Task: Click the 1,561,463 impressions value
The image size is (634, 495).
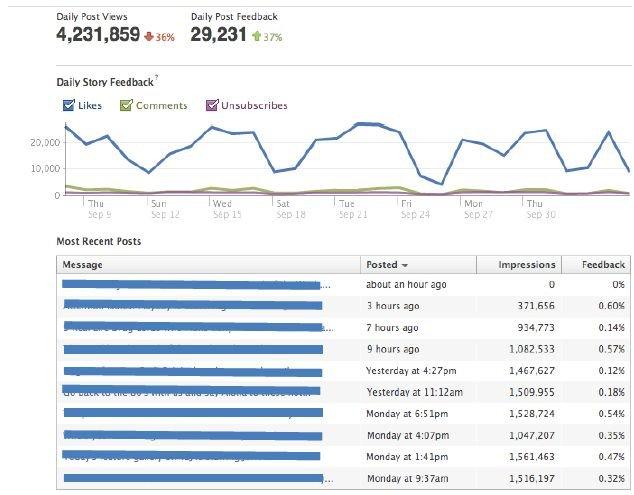Action: point(532,457)
